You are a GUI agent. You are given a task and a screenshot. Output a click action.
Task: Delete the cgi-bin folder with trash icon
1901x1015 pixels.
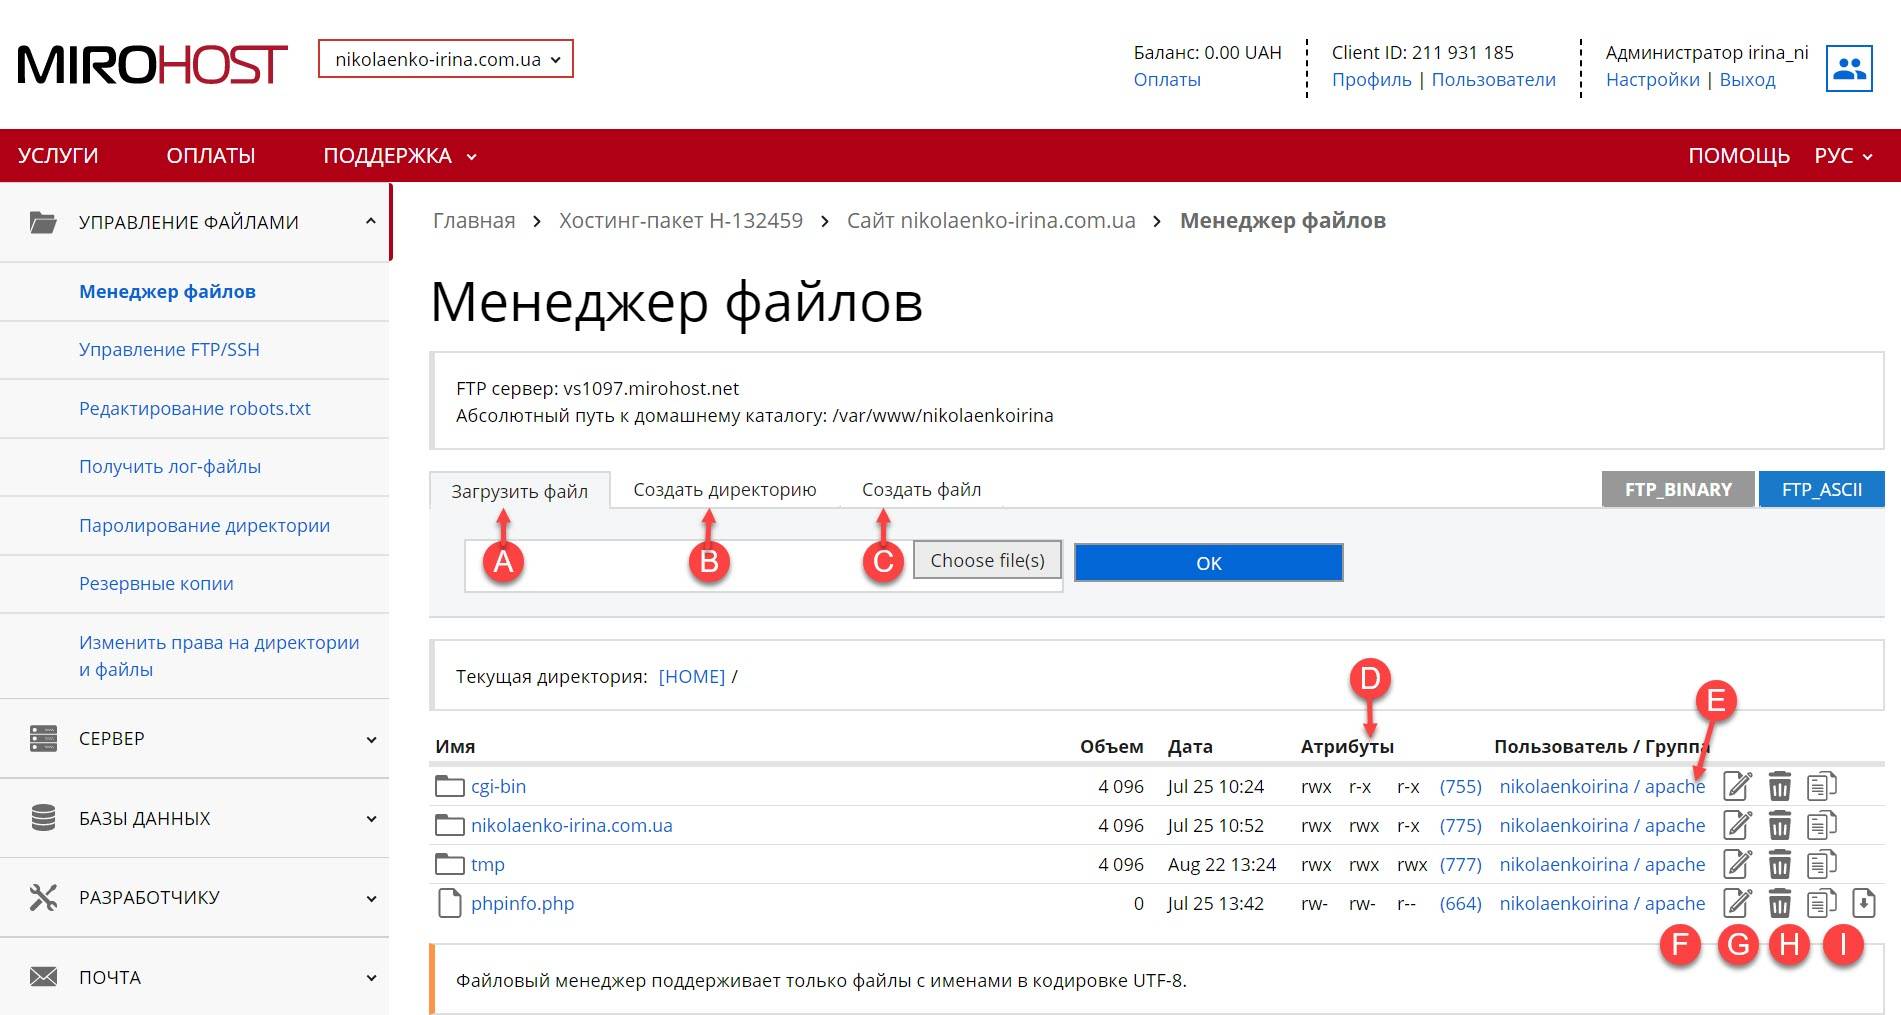[x=1779, y=786]
